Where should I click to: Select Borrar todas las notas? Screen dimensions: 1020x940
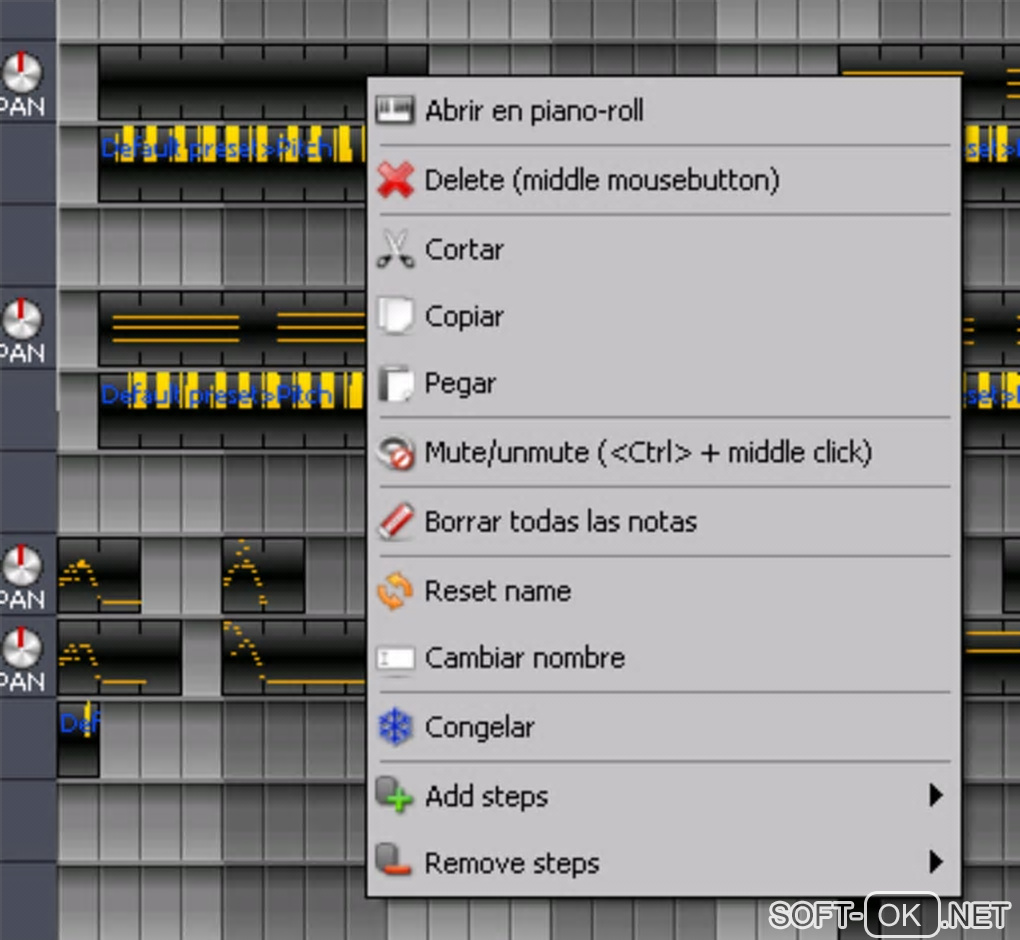664,521
